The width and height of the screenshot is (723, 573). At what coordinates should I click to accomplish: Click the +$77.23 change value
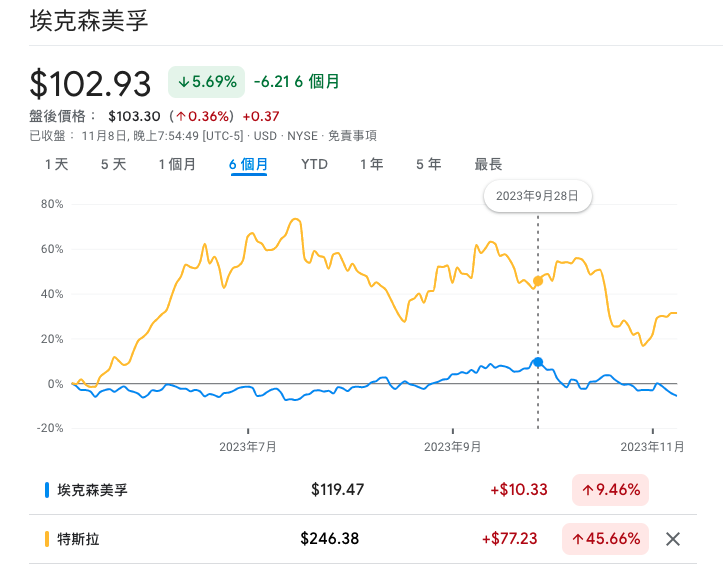pos(510,538)
